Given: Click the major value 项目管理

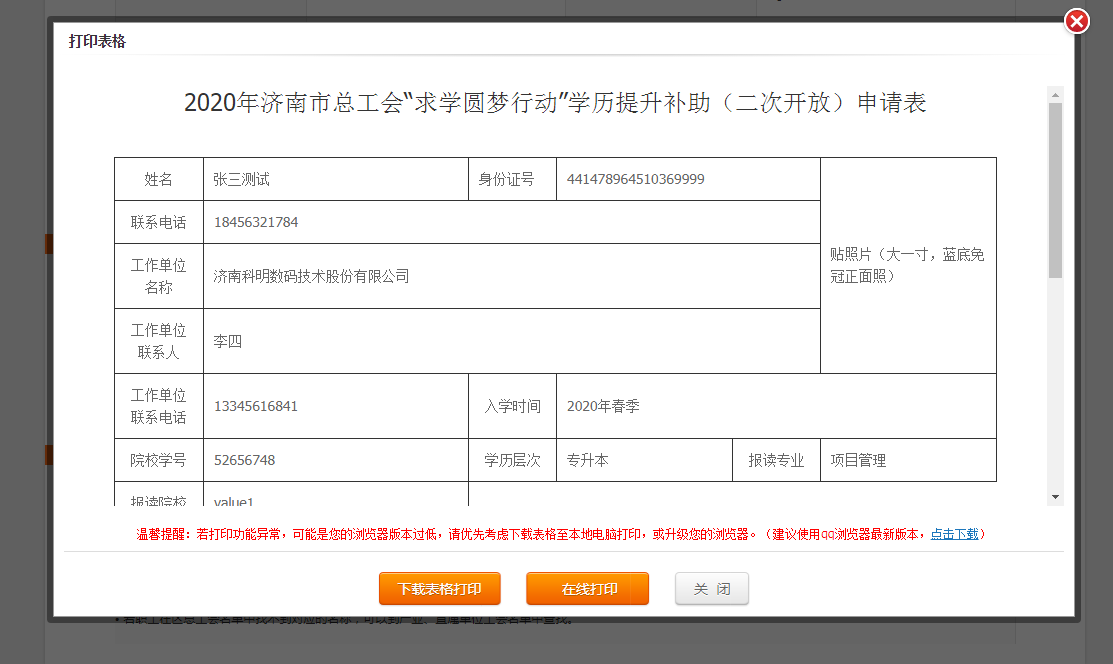Looking at the screenshot, I should tap(858, 460).
